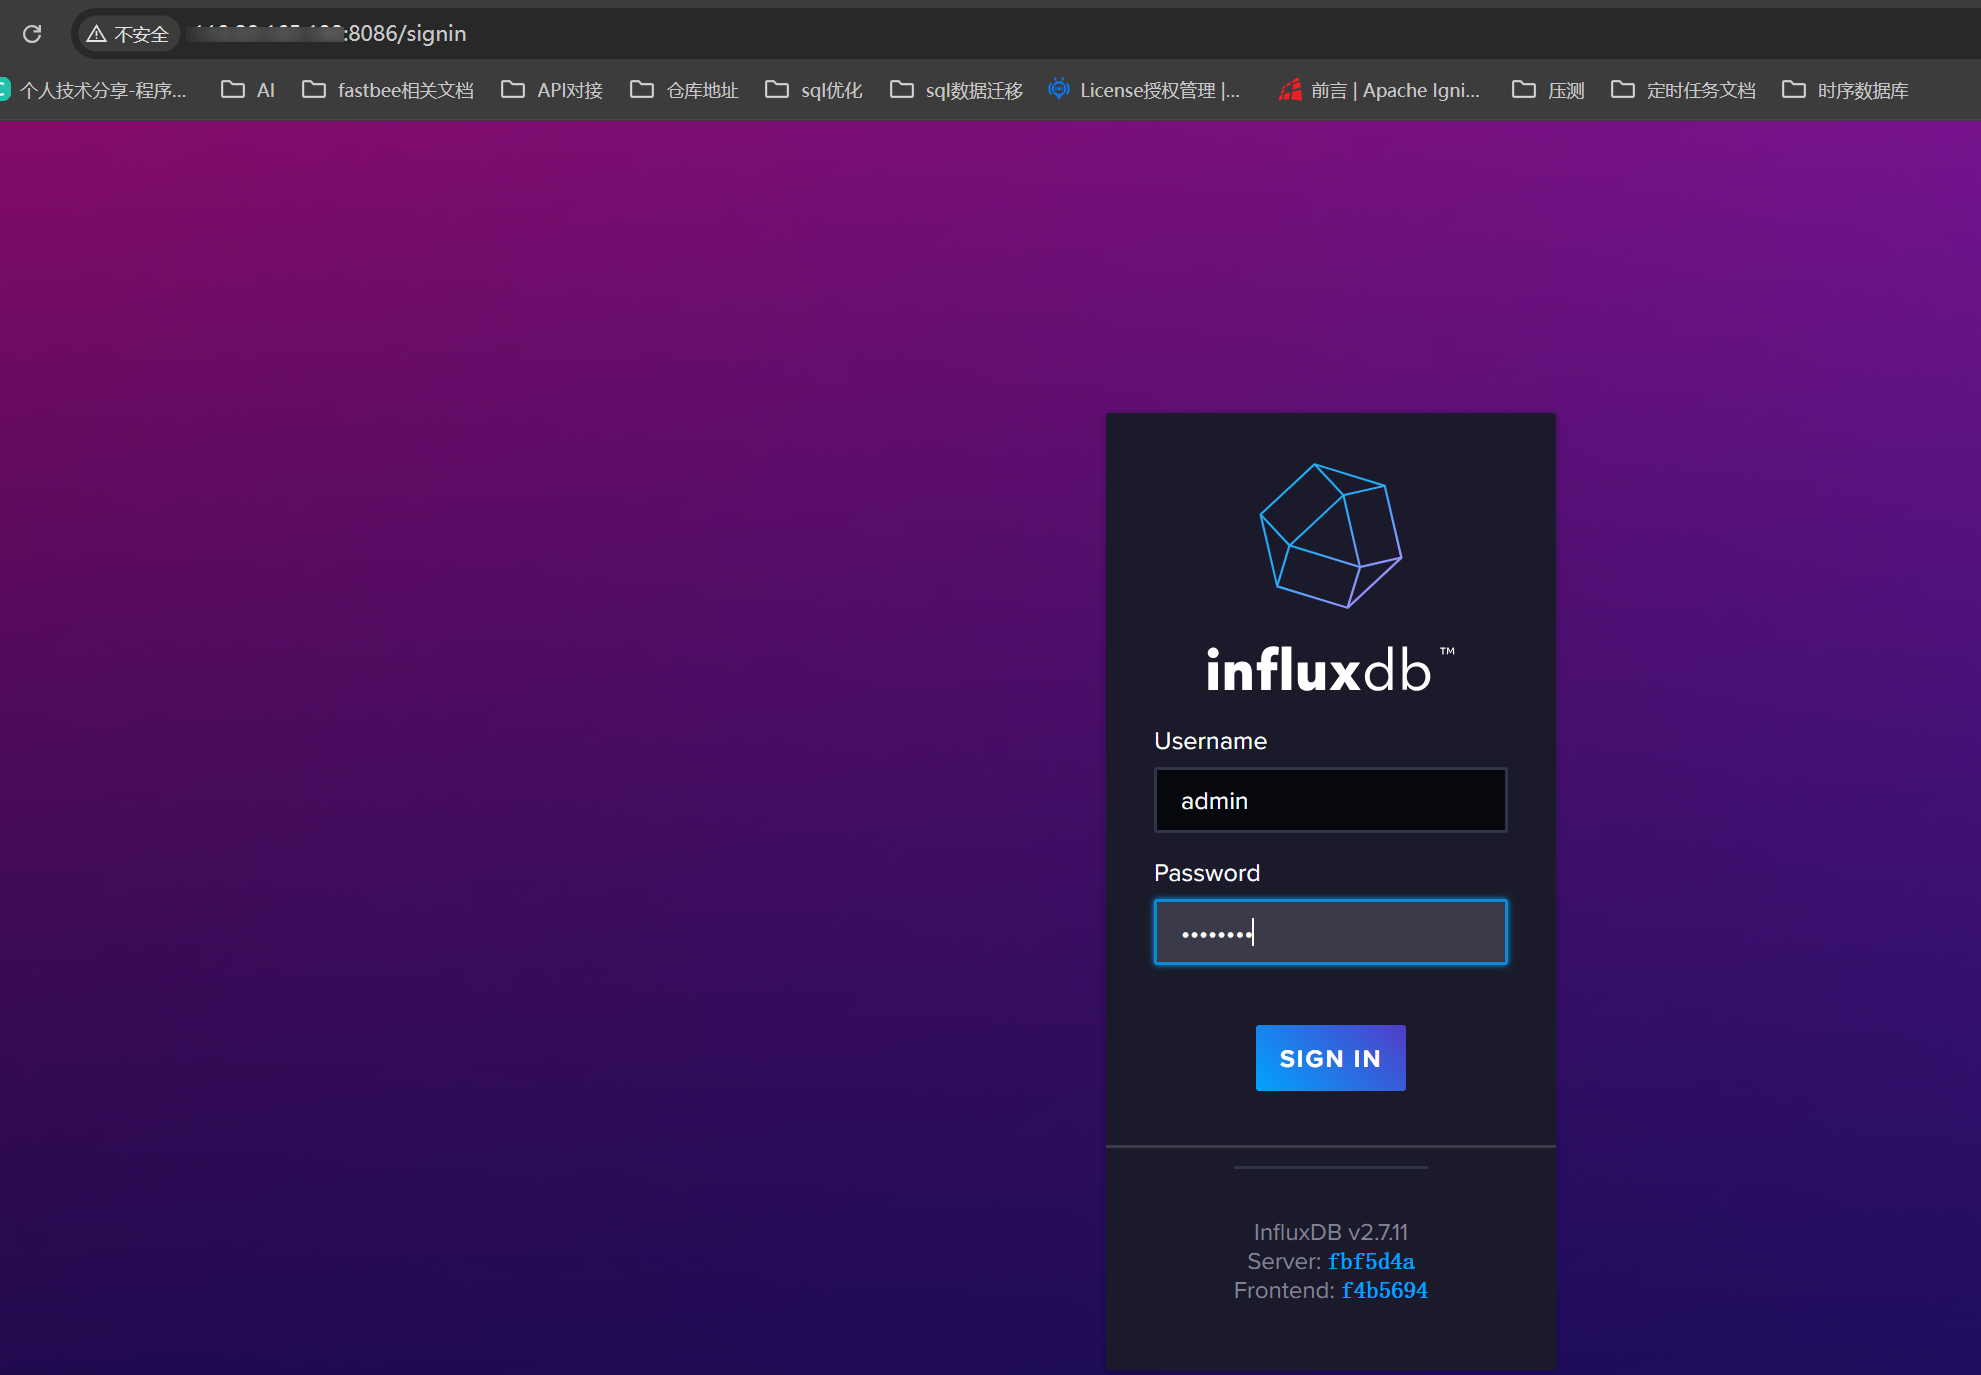This screenshot has height=1375, width=1981.
Task: Click the Username label
Action: click(x=1210, y=741)
